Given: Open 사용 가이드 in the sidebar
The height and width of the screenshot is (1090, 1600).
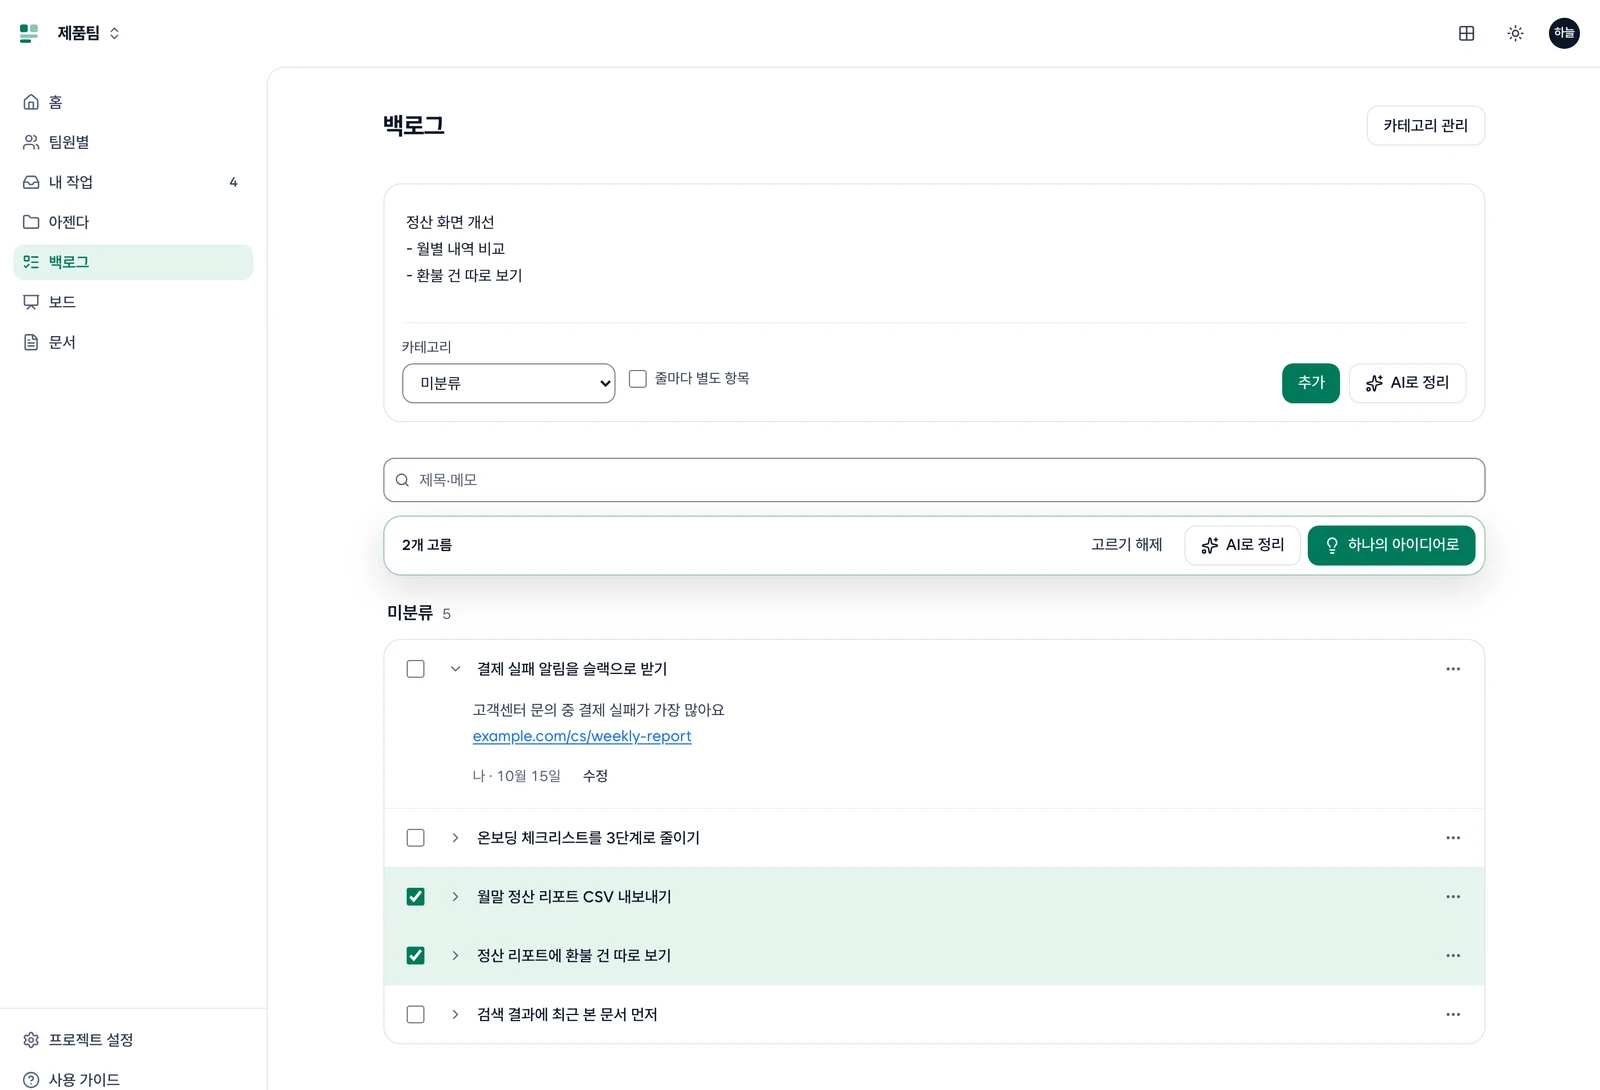Looking at the screenshot, I should coord(133,1080).
